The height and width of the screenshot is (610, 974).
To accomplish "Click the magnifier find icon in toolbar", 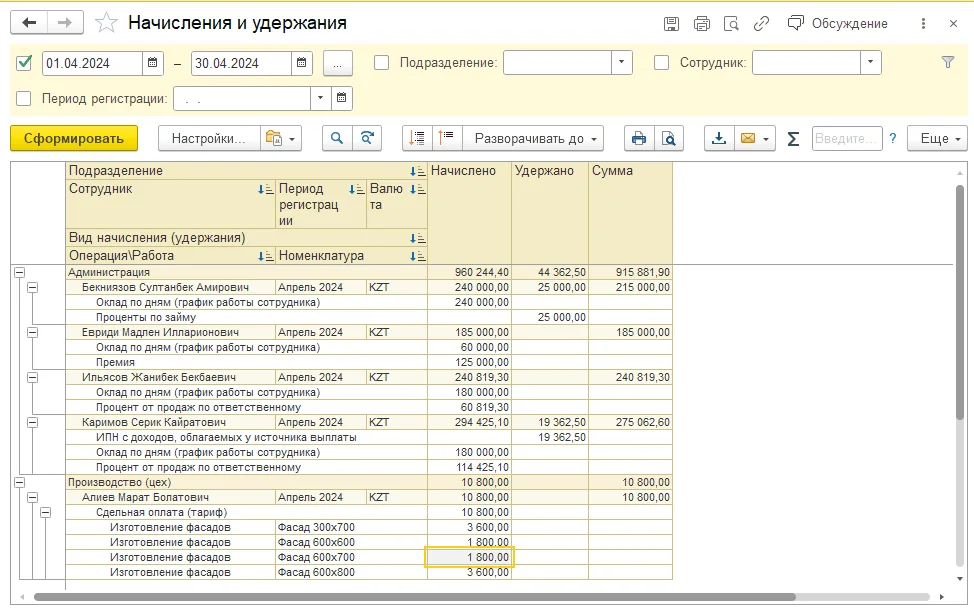I will (337, 138).
